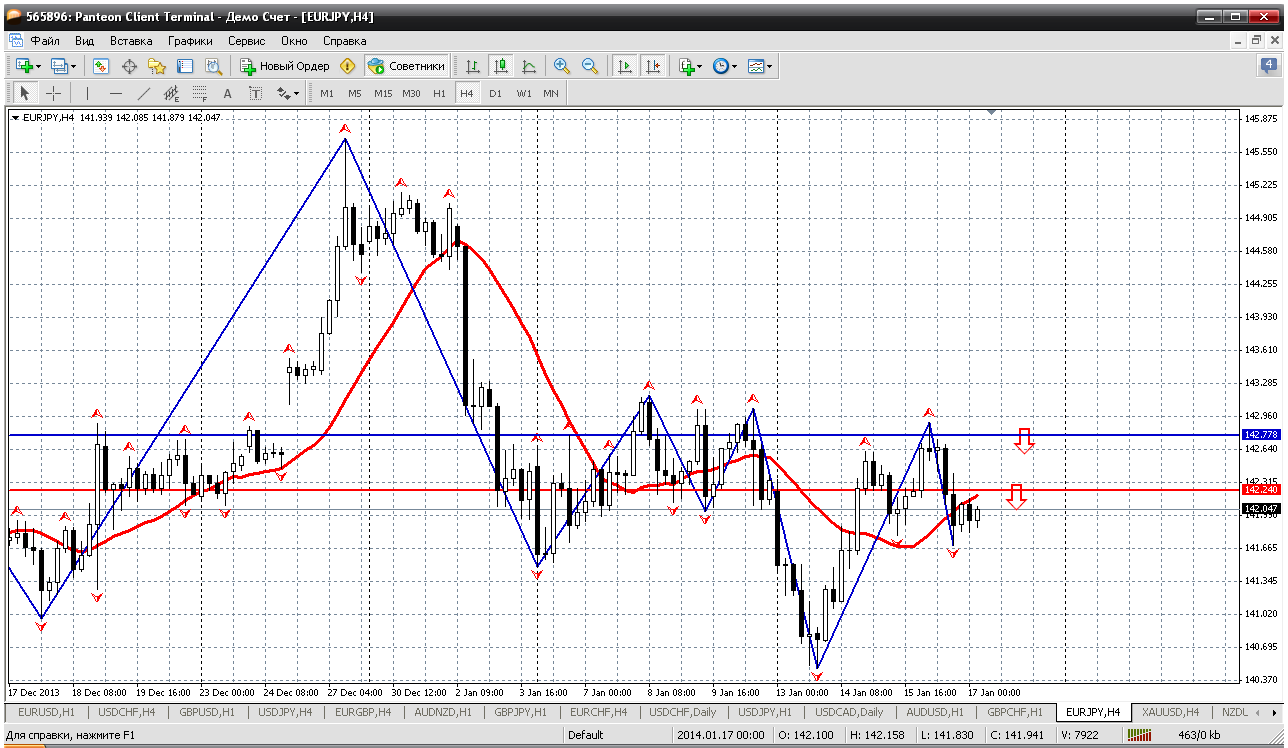
Task: Select the equidistant channel tool
Action: click(x=171, y=93)
